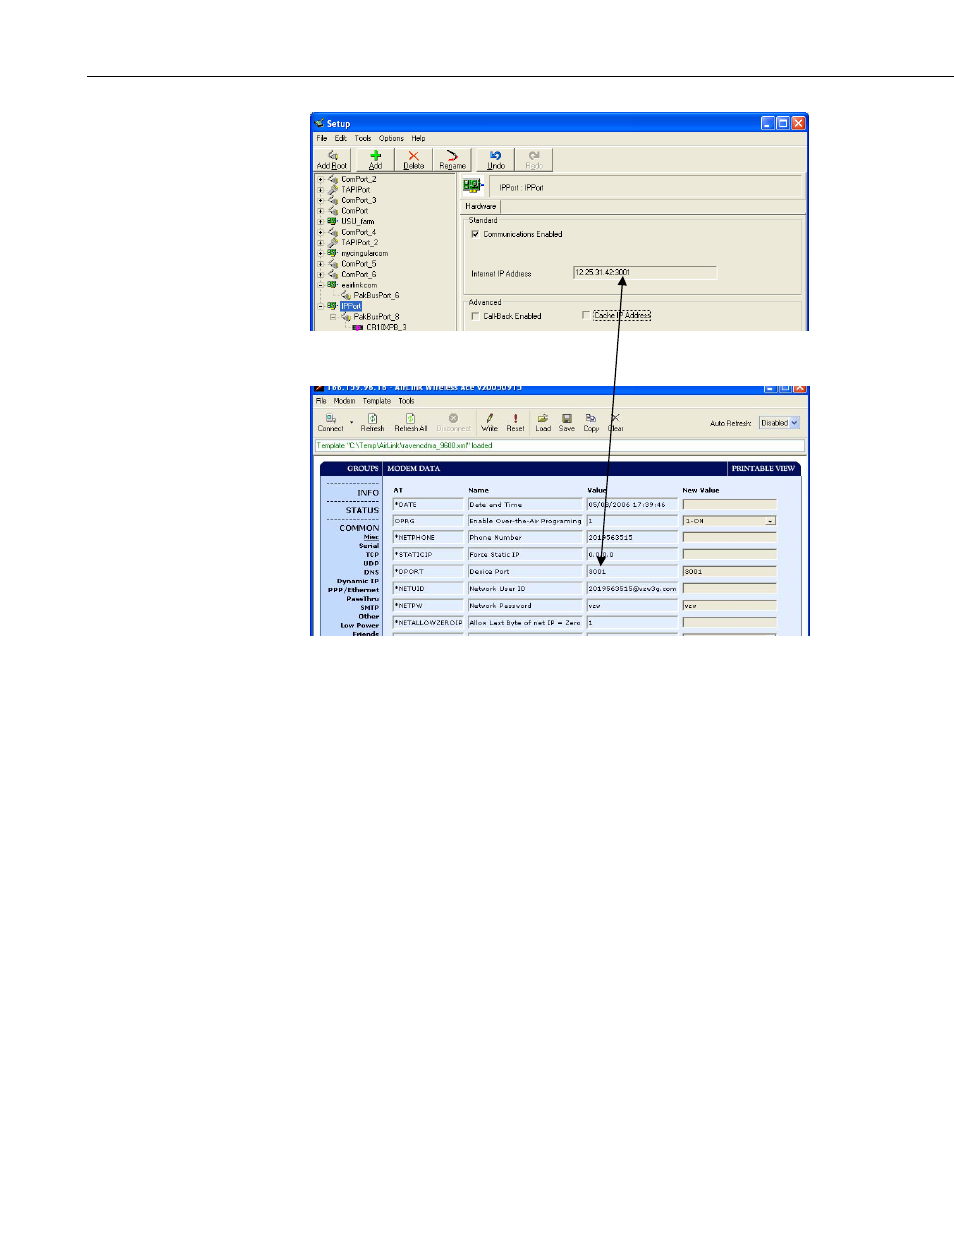This screenshot has height=1235, width=954.
Task: Select eartinkcom tree item
Action: pos(359,285)
